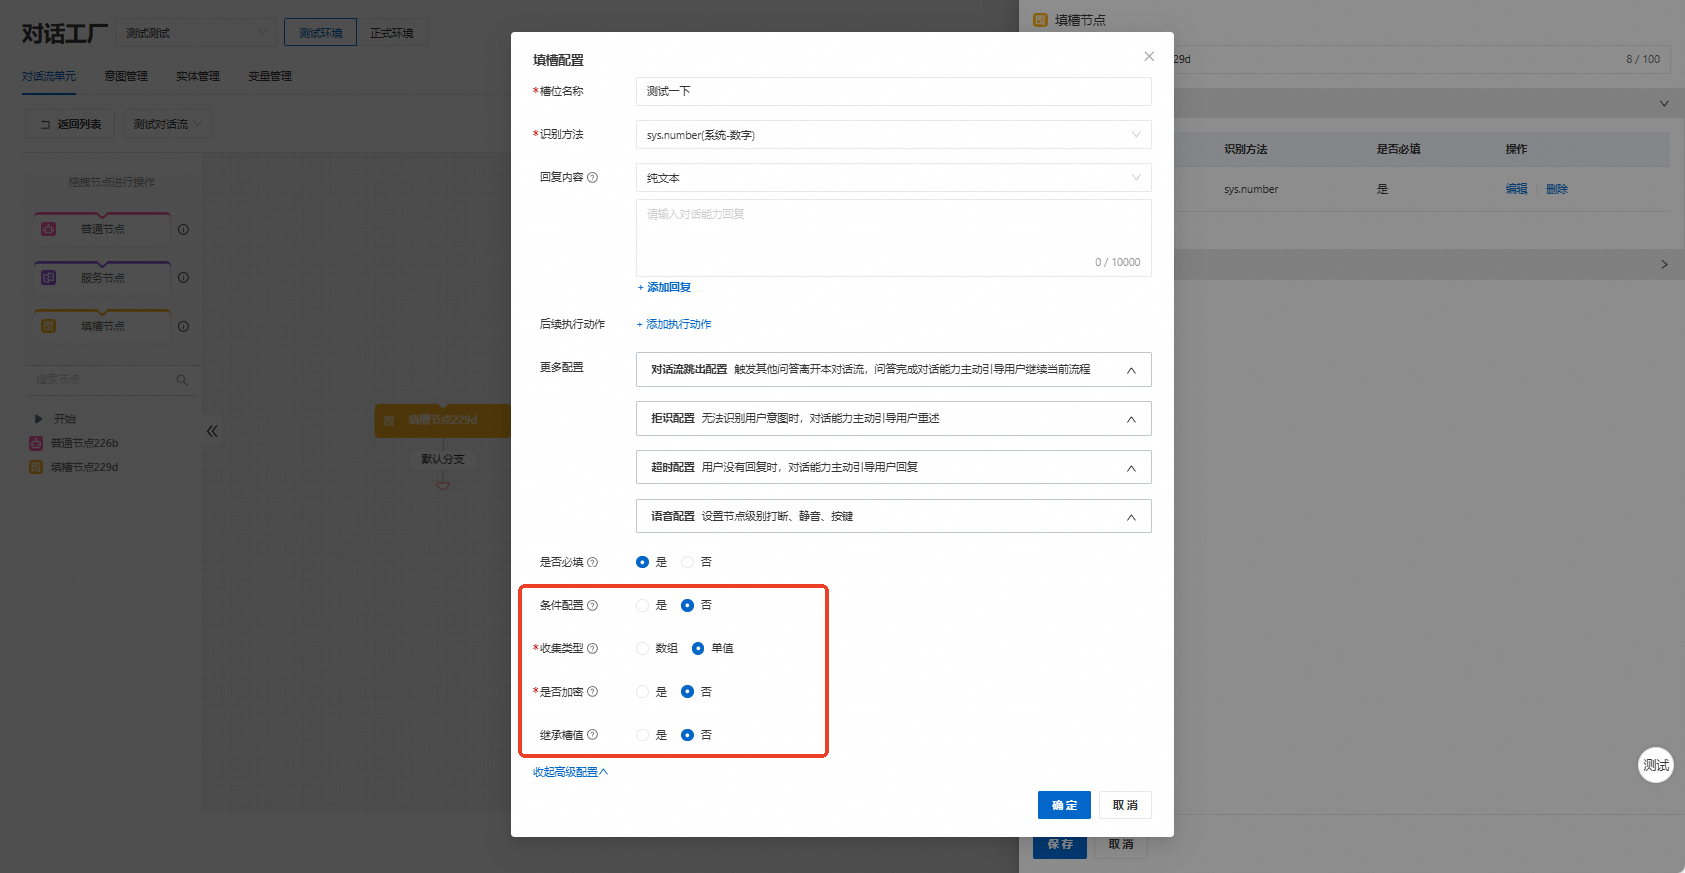Click the help icon beside 条件配置
Viewport: 1685px width, 873px height.
pyautogui.click(x=592, y=605)
